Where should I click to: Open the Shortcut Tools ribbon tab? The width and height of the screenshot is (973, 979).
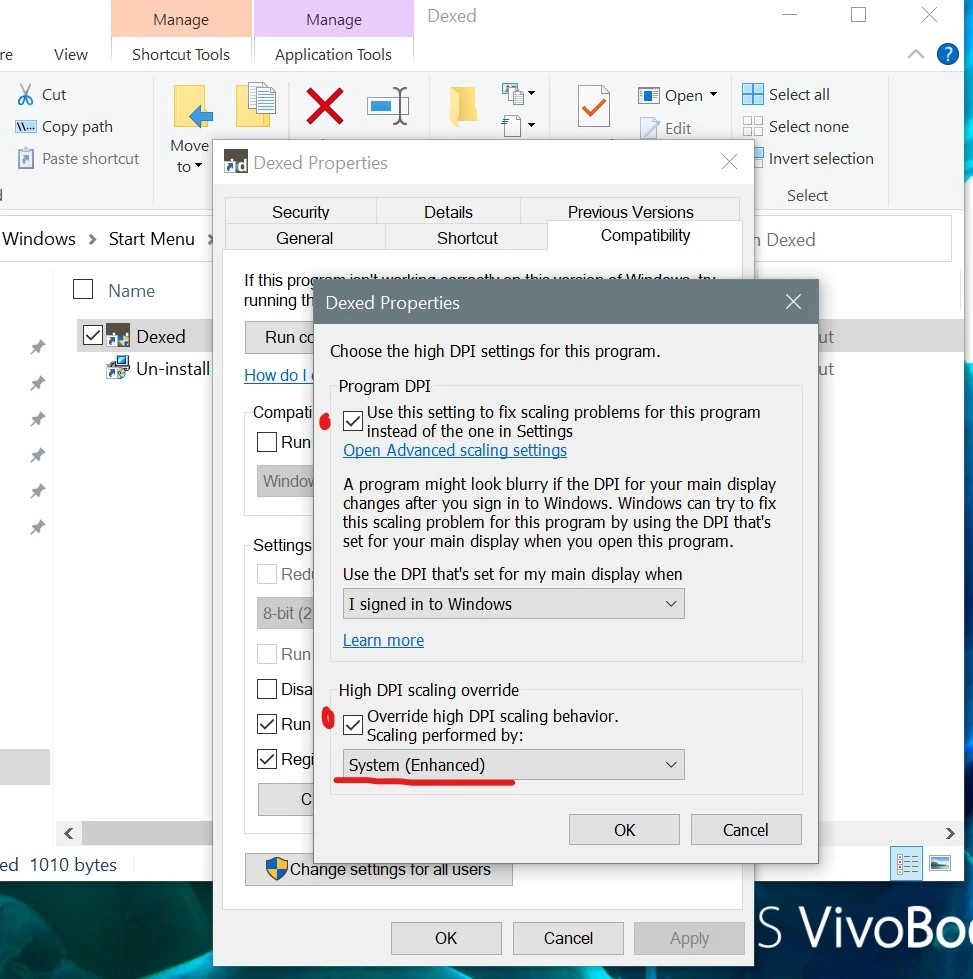180,55
